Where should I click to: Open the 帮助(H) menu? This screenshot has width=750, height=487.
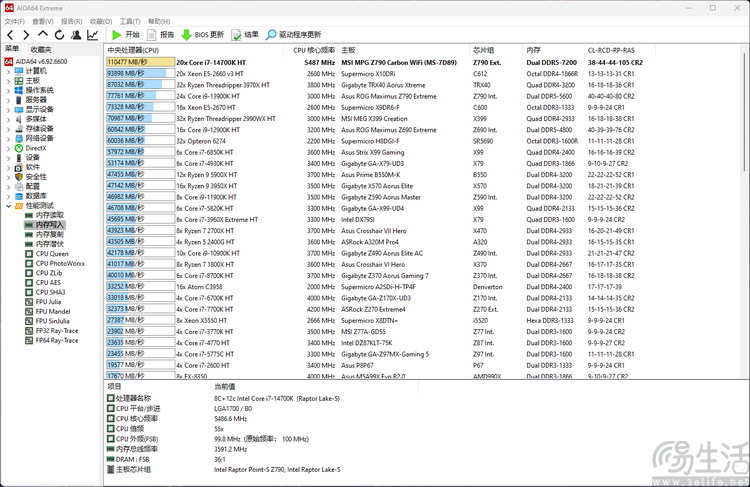pos(159,22)
